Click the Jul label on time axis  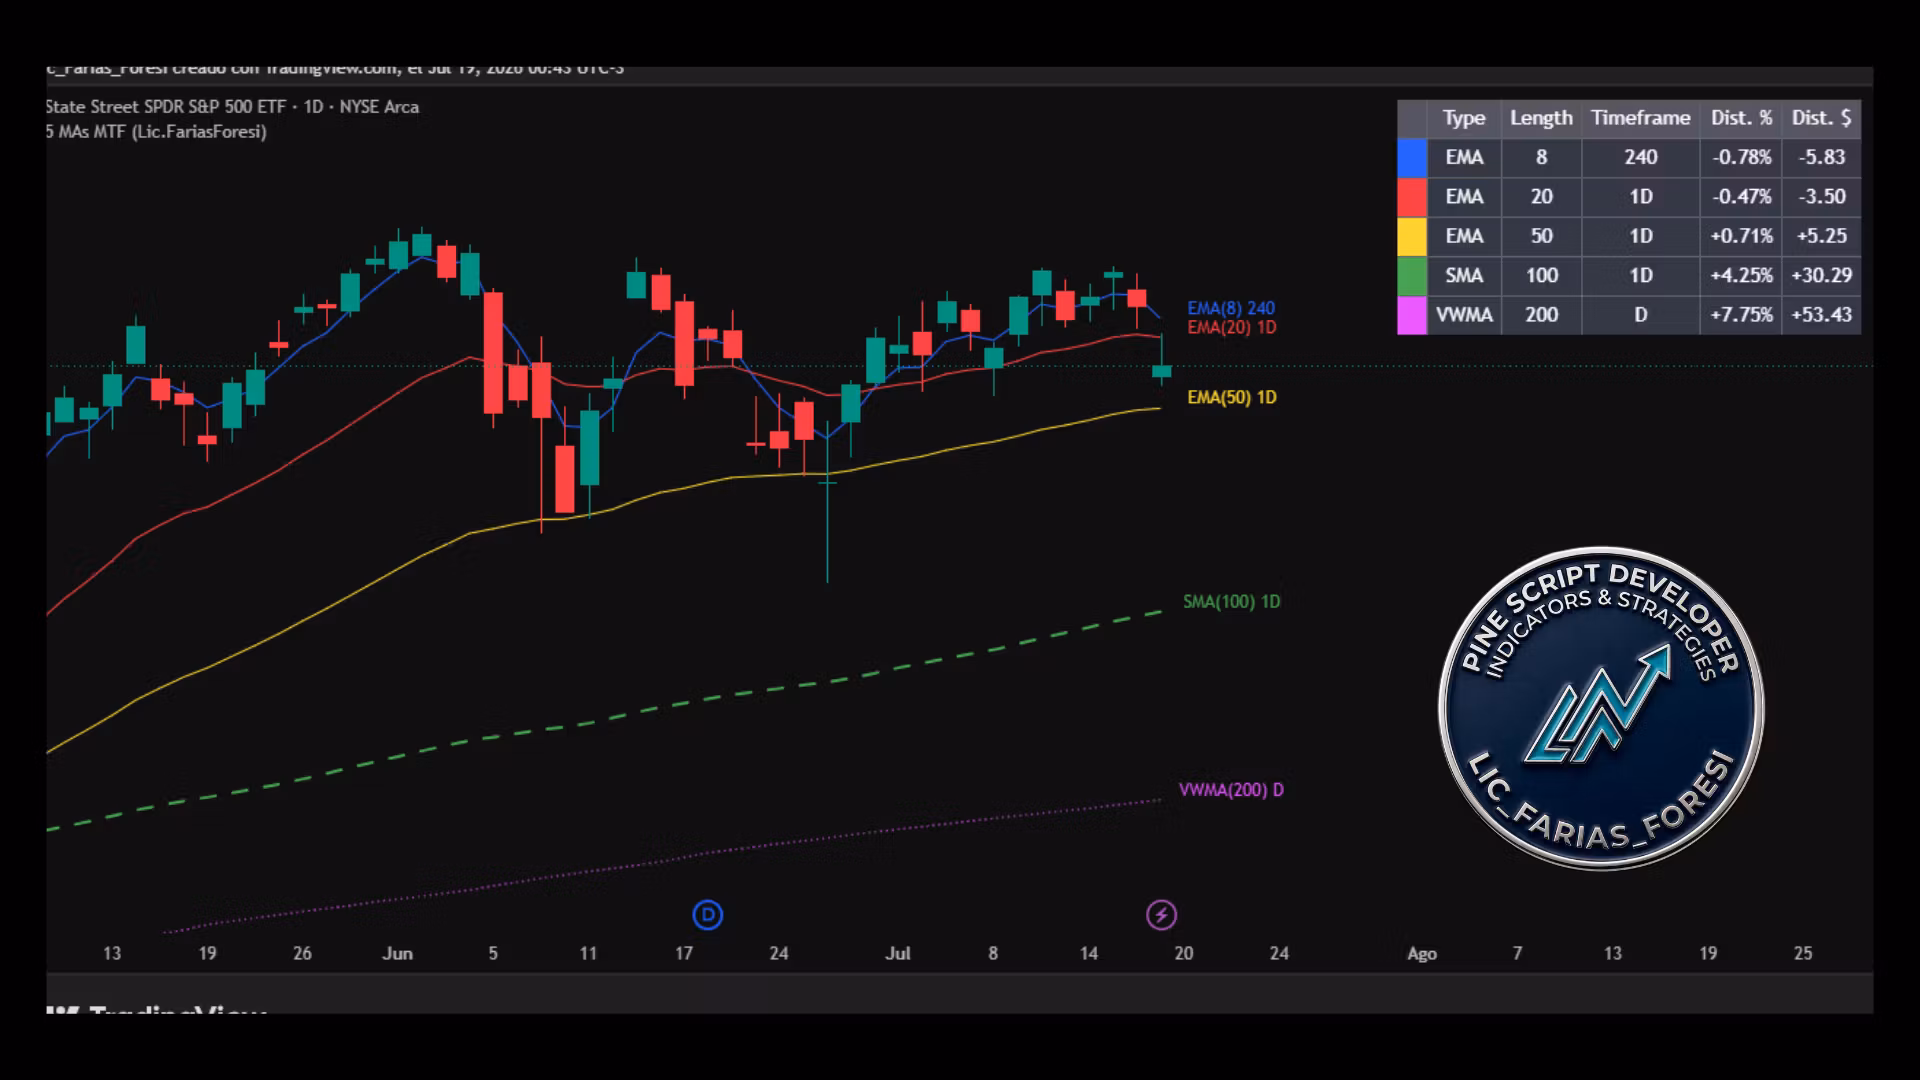(x=898, y=953)
